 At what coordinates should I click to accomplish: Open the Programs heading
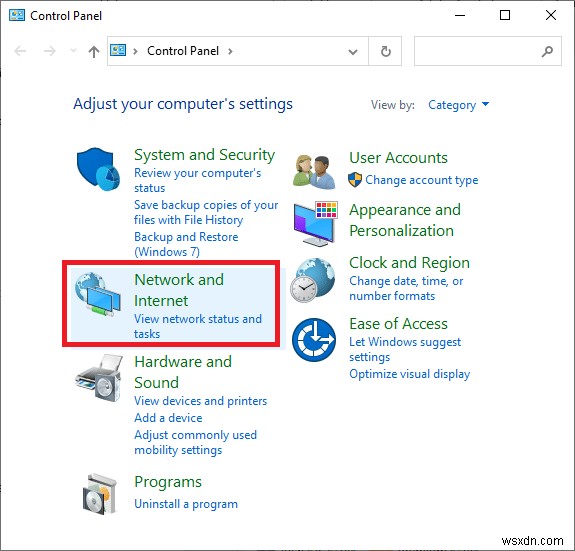(x=168, y=482)
